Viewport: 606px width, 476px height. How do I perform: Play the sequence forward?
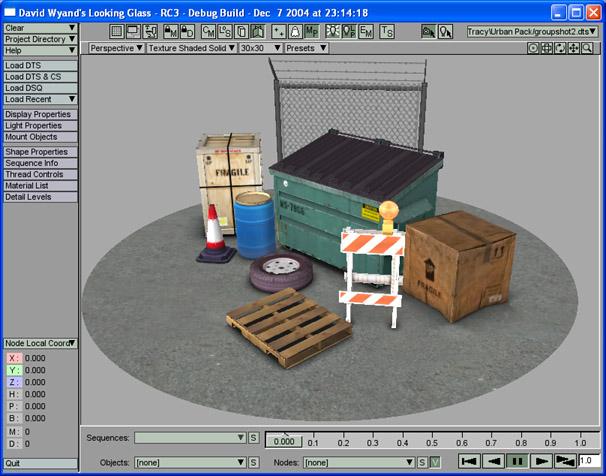coord(542,461)
